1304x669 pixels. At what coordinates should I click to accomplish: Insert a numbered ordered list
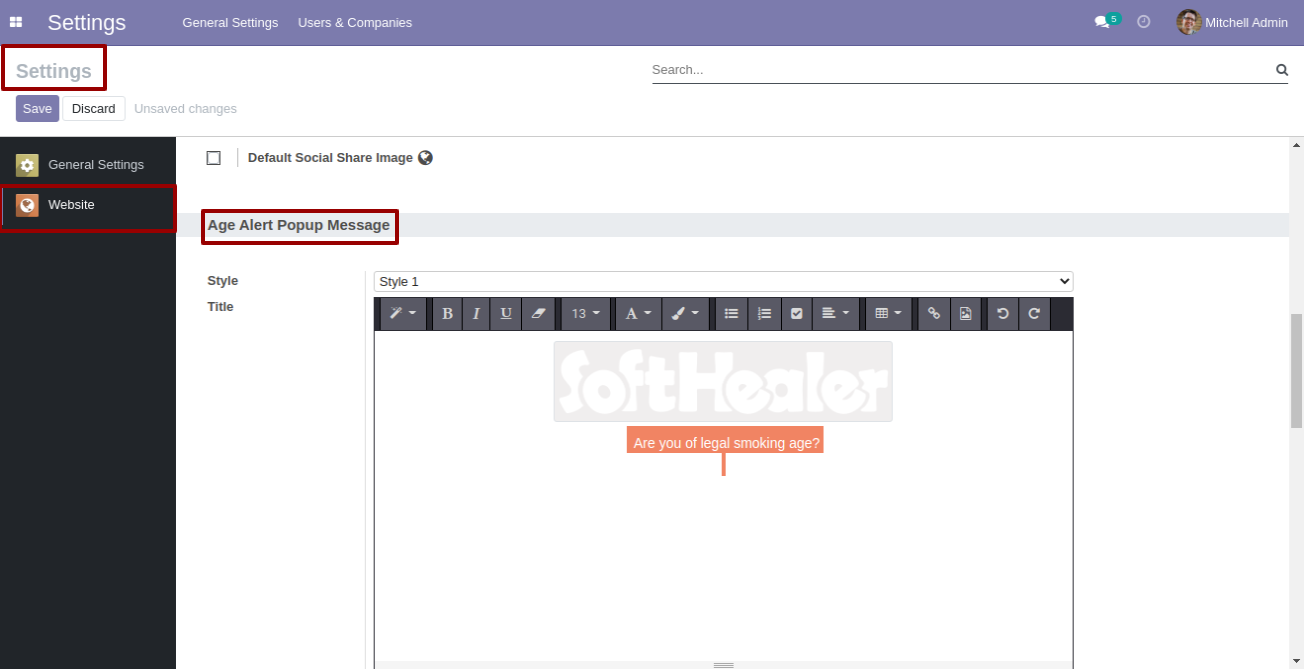click(764, 314)
